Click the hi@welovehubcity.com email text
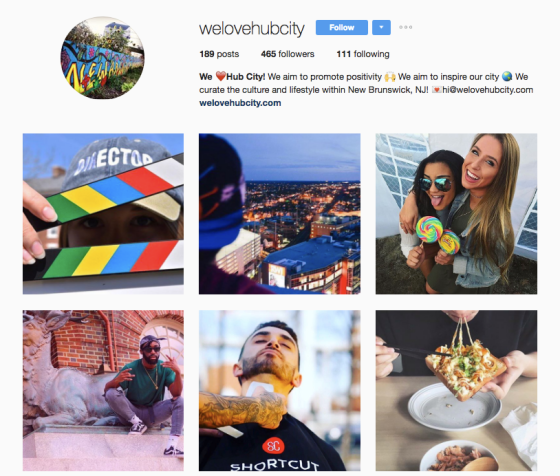 (488, 90)
